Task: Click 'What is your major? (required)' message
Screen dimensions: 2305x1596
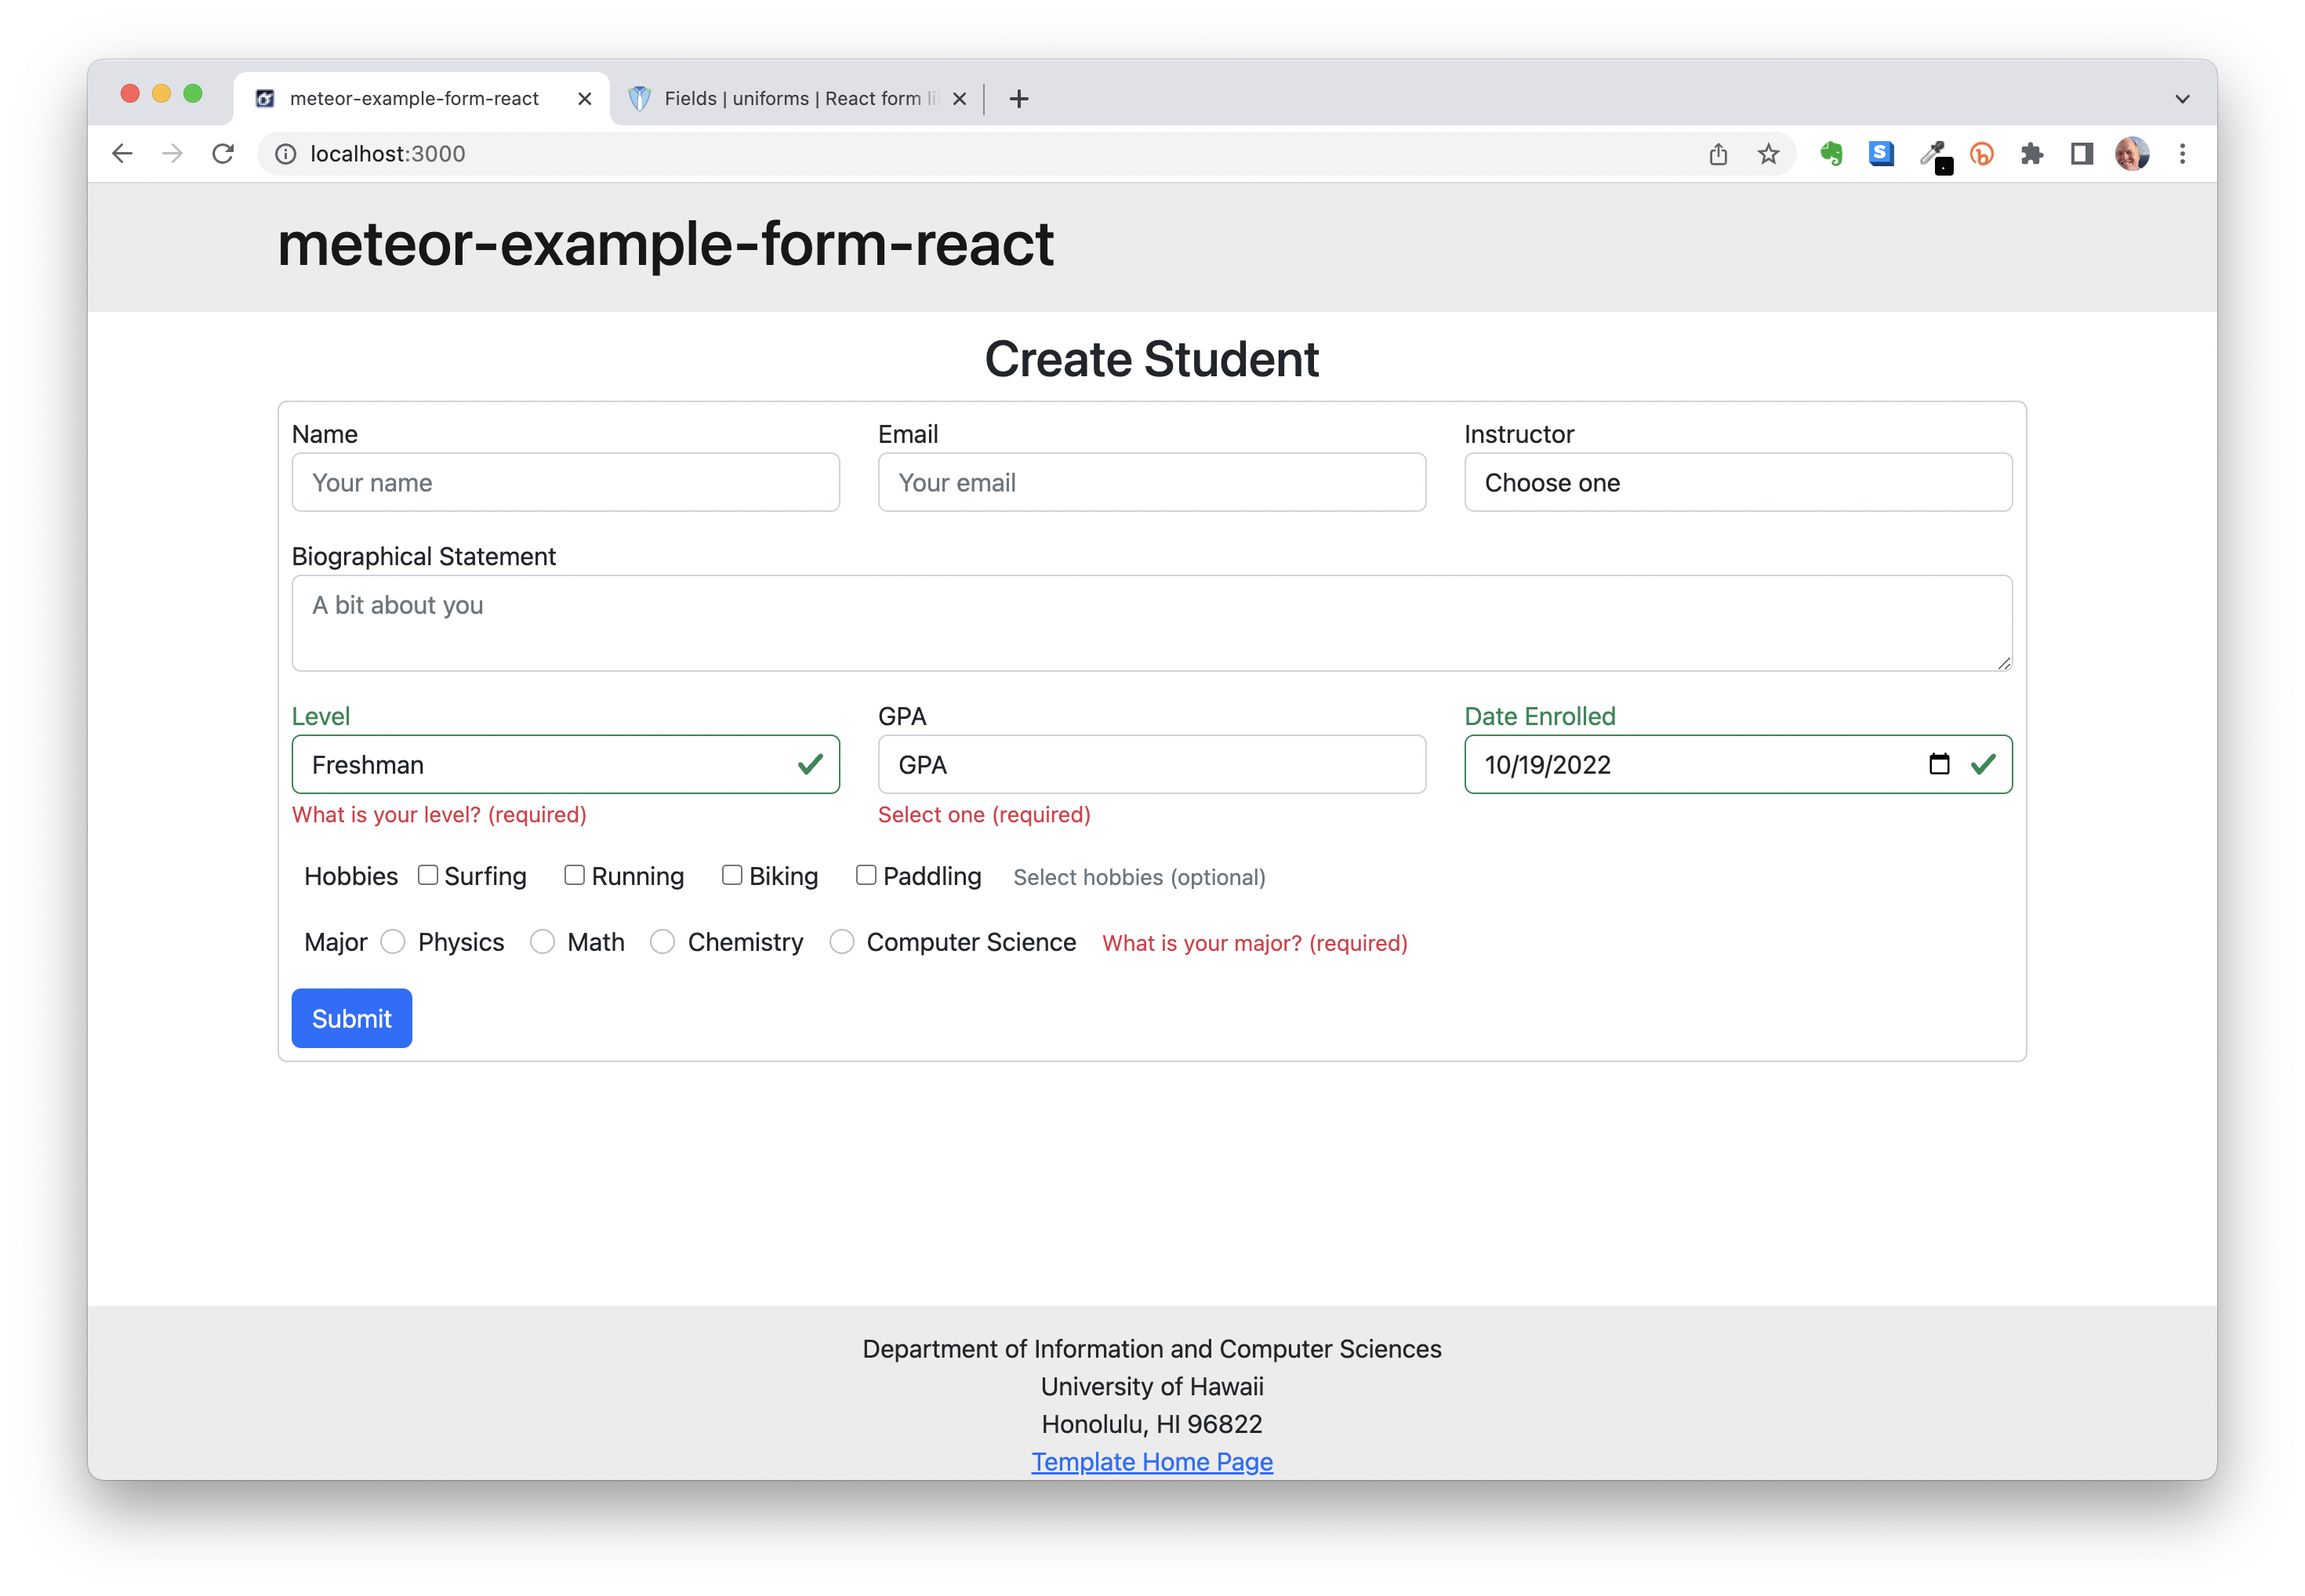Action: pyautogui.click(x=1254, y=943)
